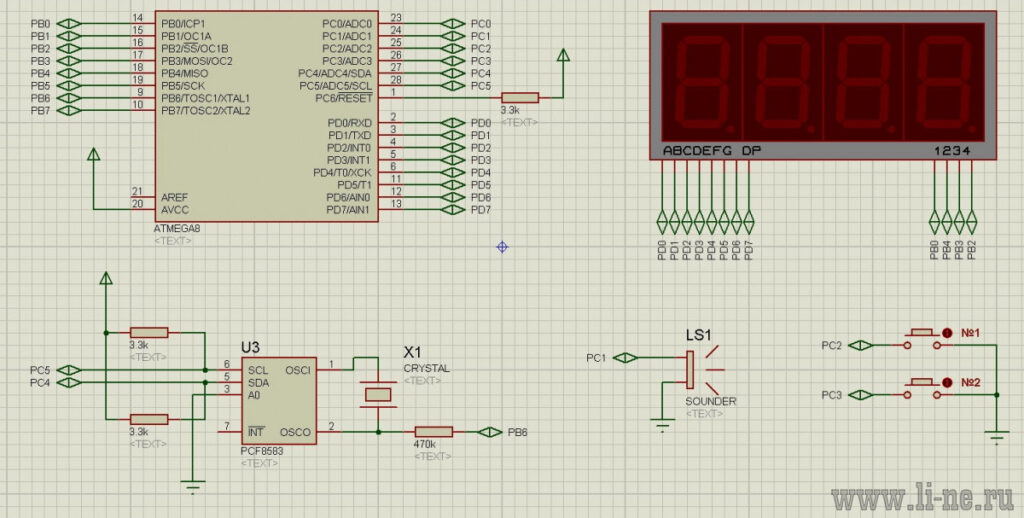Click the SOUNDER value label
1024x518 pixels.
711,401
